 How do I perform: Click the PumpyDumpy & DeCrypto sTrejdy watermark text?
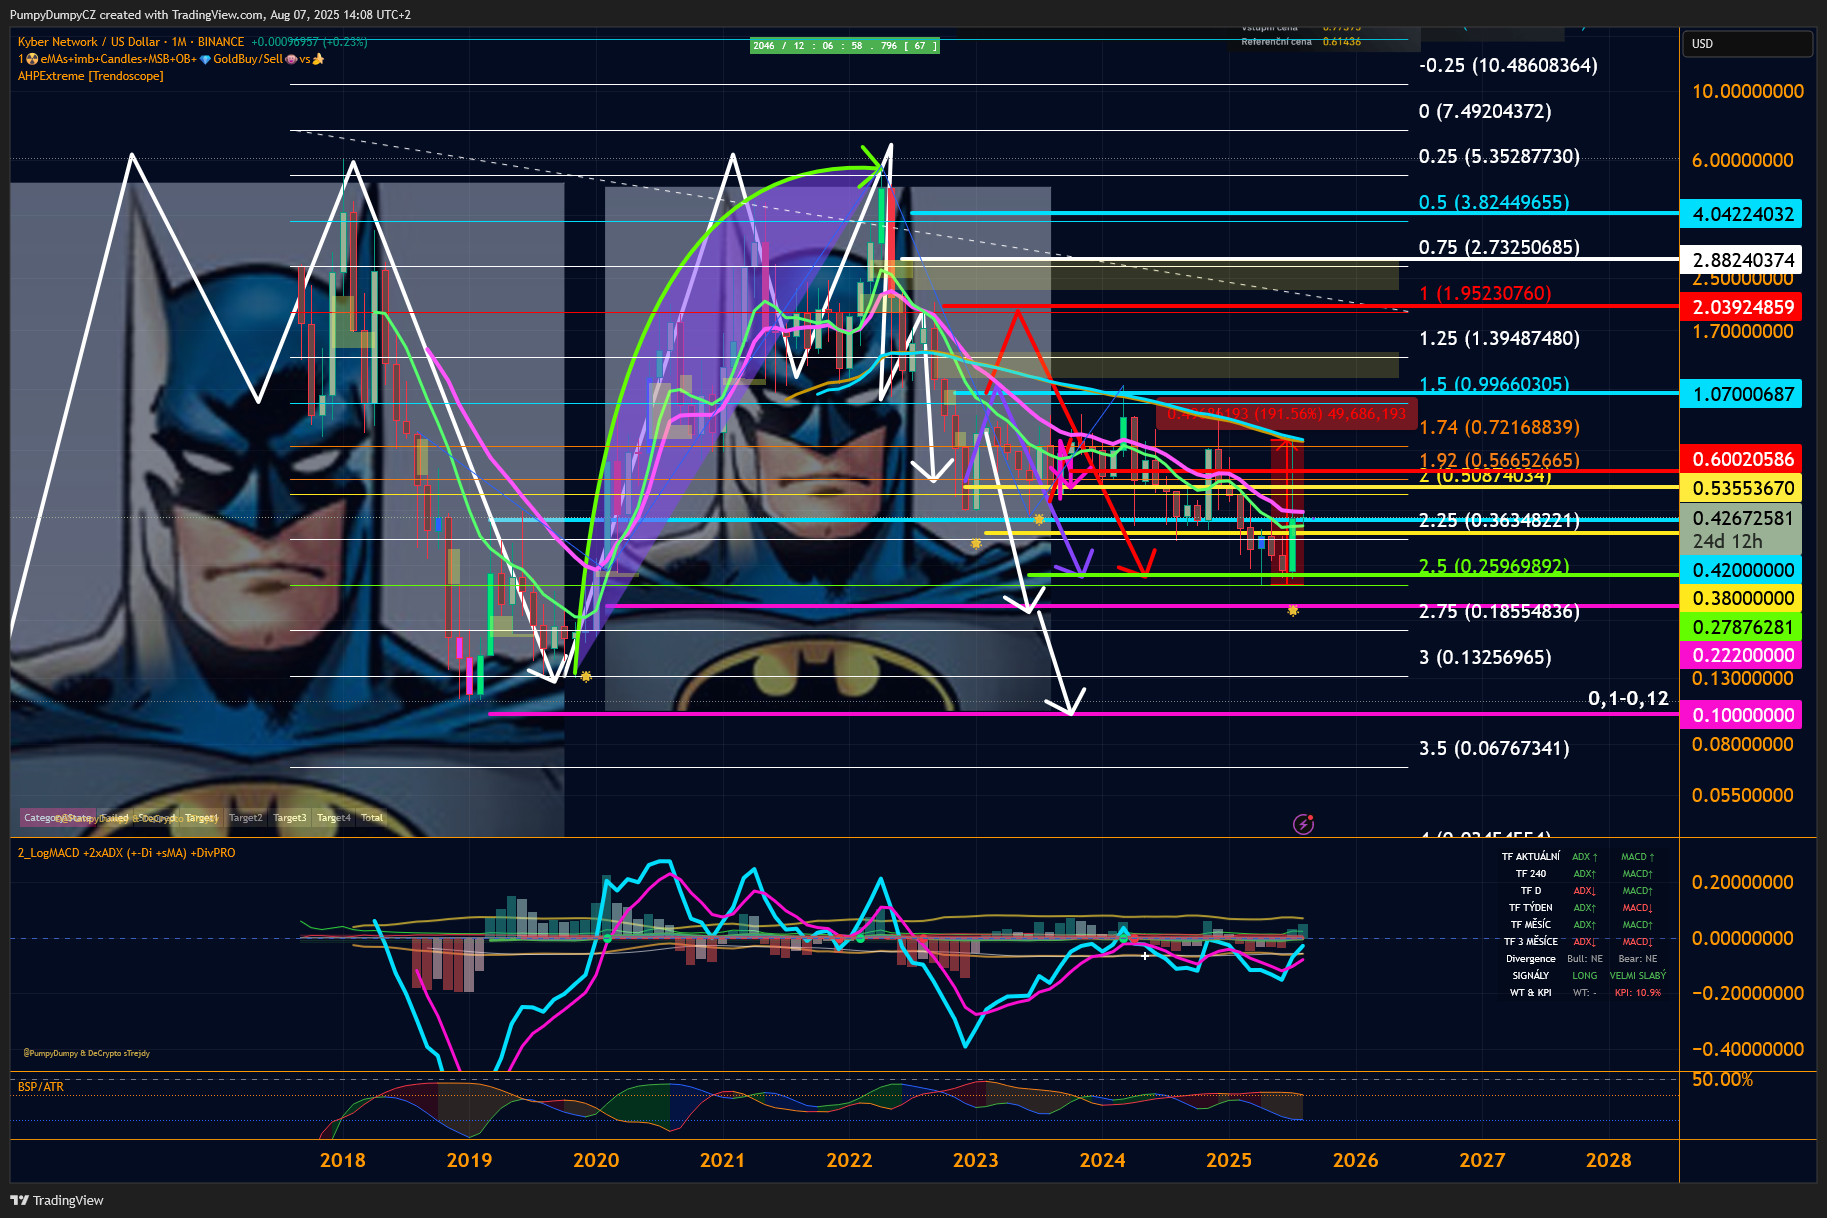tap(86, 1053)
